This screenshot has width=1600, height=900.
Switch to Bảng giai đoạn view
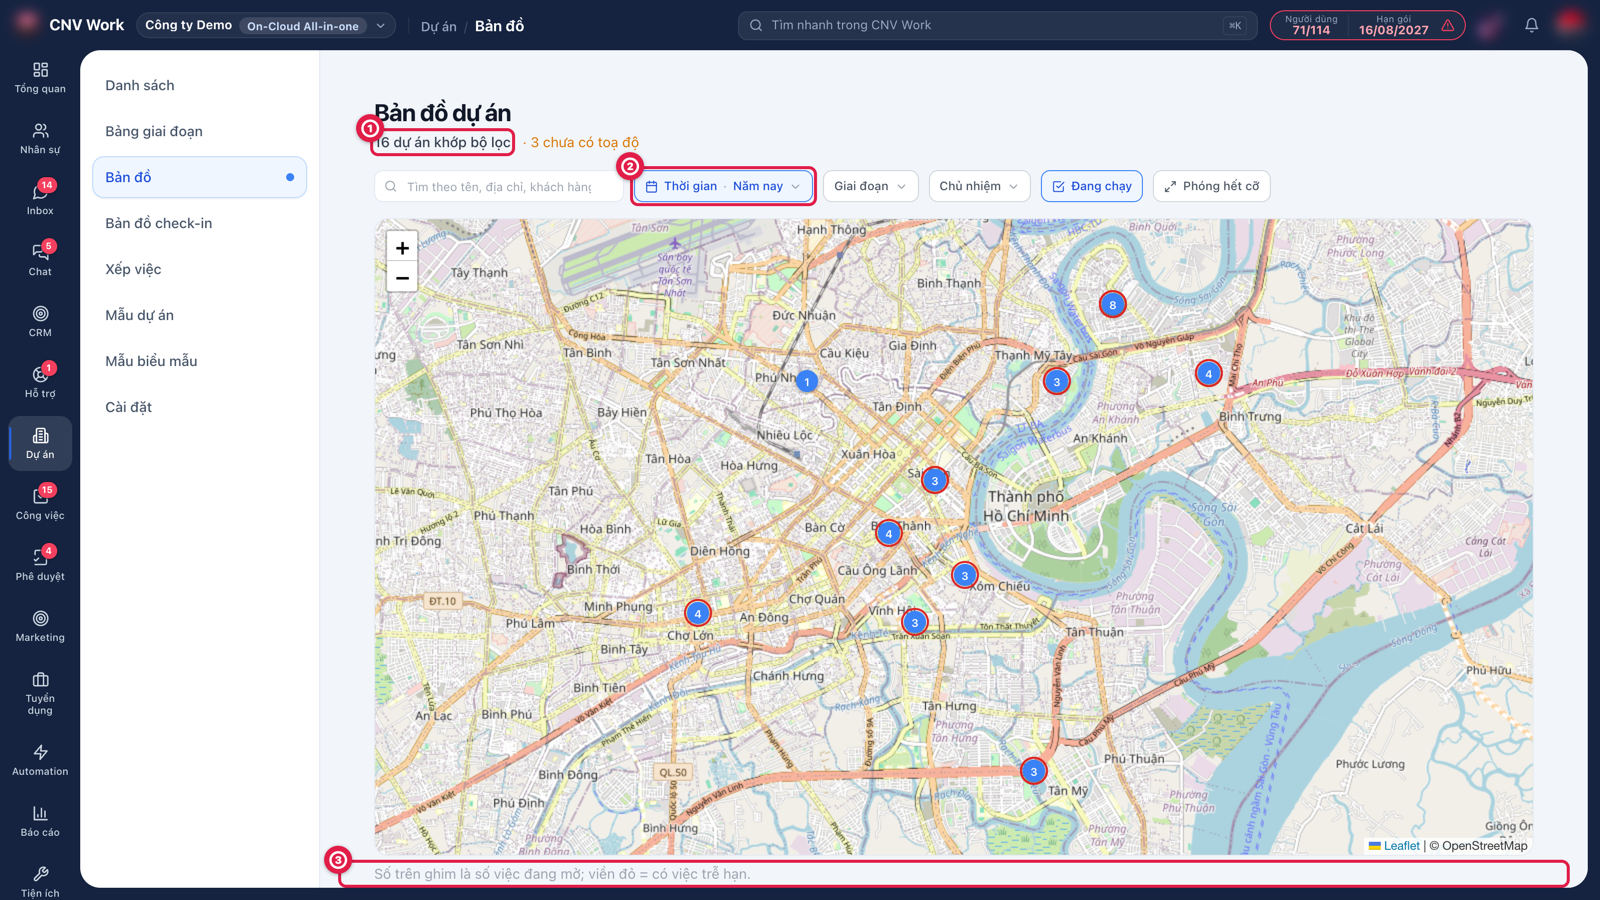[x=199, y=131]
